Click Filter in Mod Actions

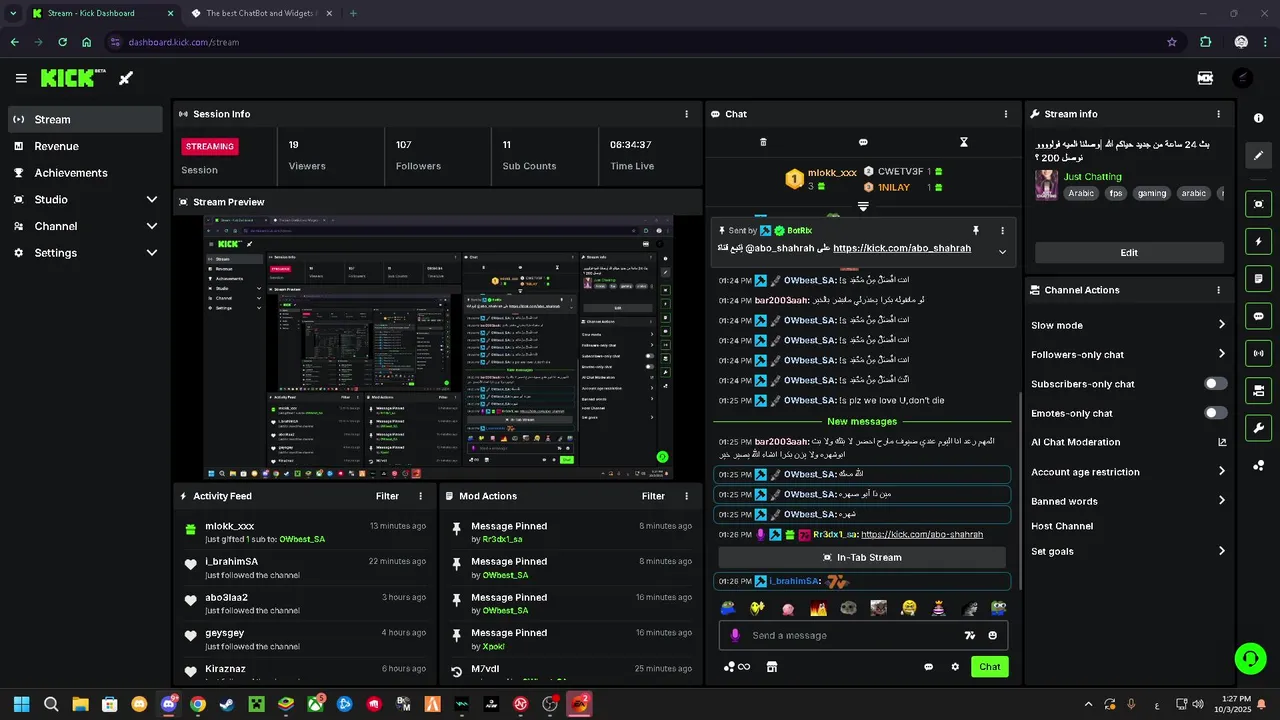click(653, 496)
